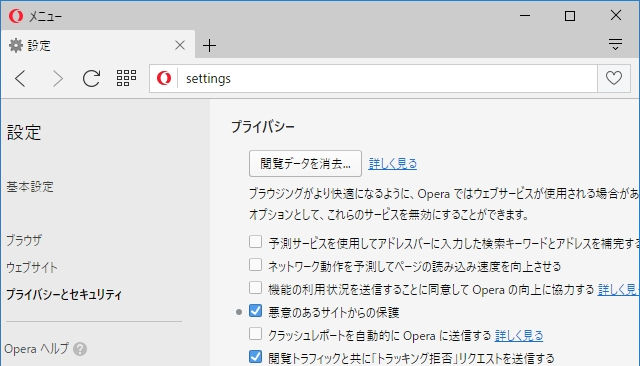The width and height of the screenshot is (640, 366).
Task: Open 詳しく見る link beside clear data button
Action: tap(393, 164)
